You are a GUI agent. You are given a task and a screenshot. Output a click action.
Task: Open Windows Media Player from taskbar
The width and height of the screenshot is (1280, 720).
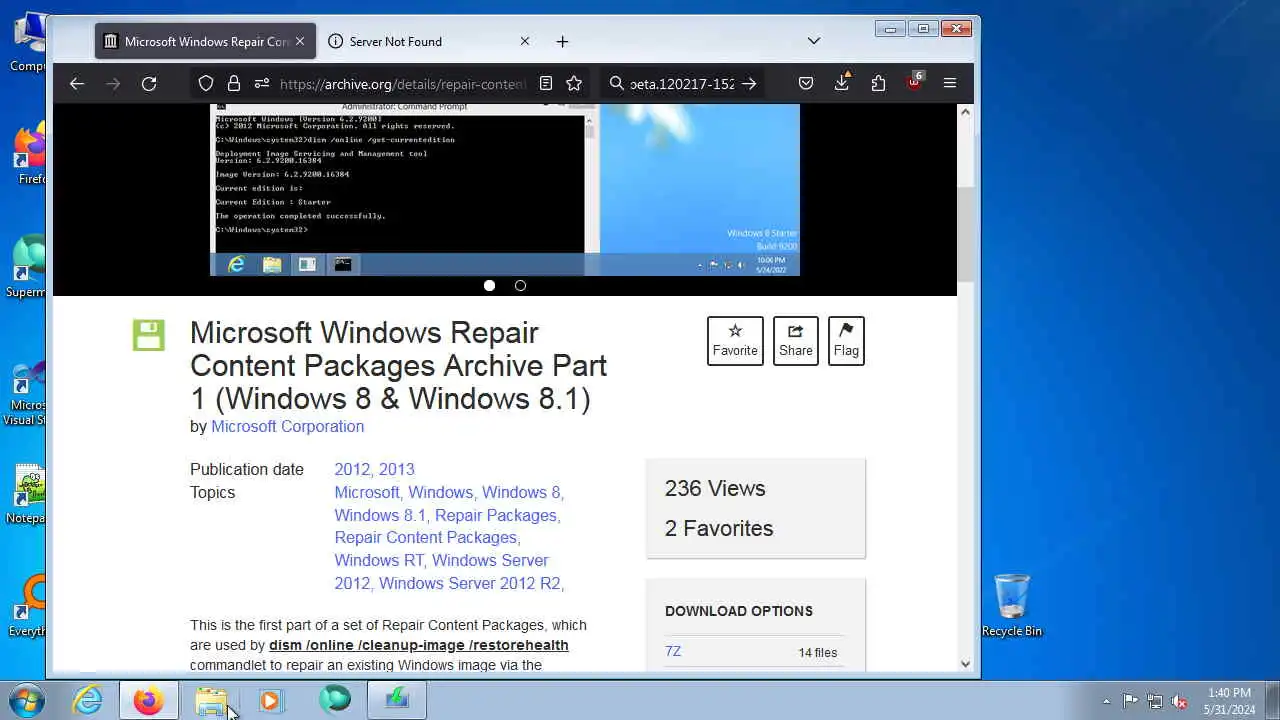point(271,700)
